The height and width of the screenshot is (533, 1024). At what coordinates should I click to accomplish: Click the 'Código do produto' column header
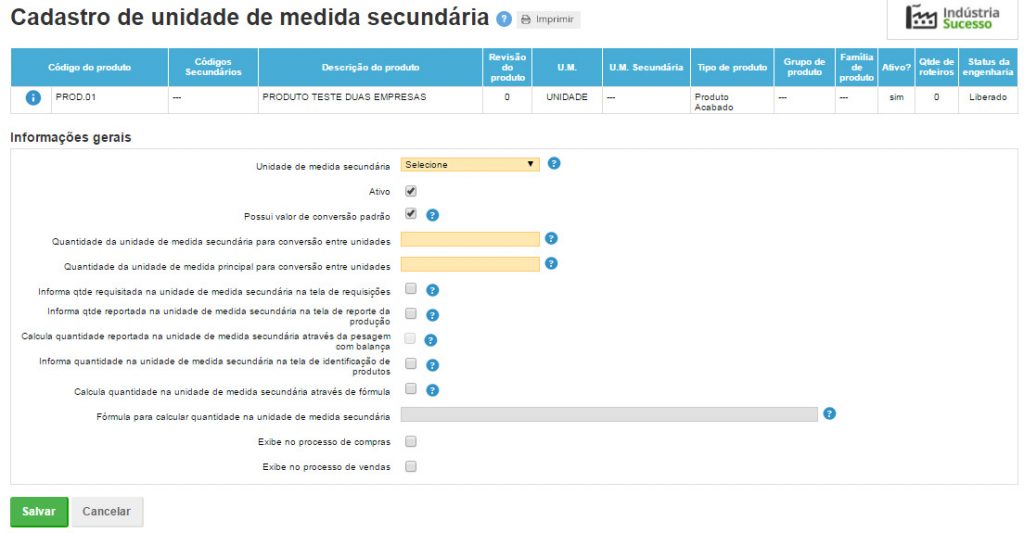[90, 68]
